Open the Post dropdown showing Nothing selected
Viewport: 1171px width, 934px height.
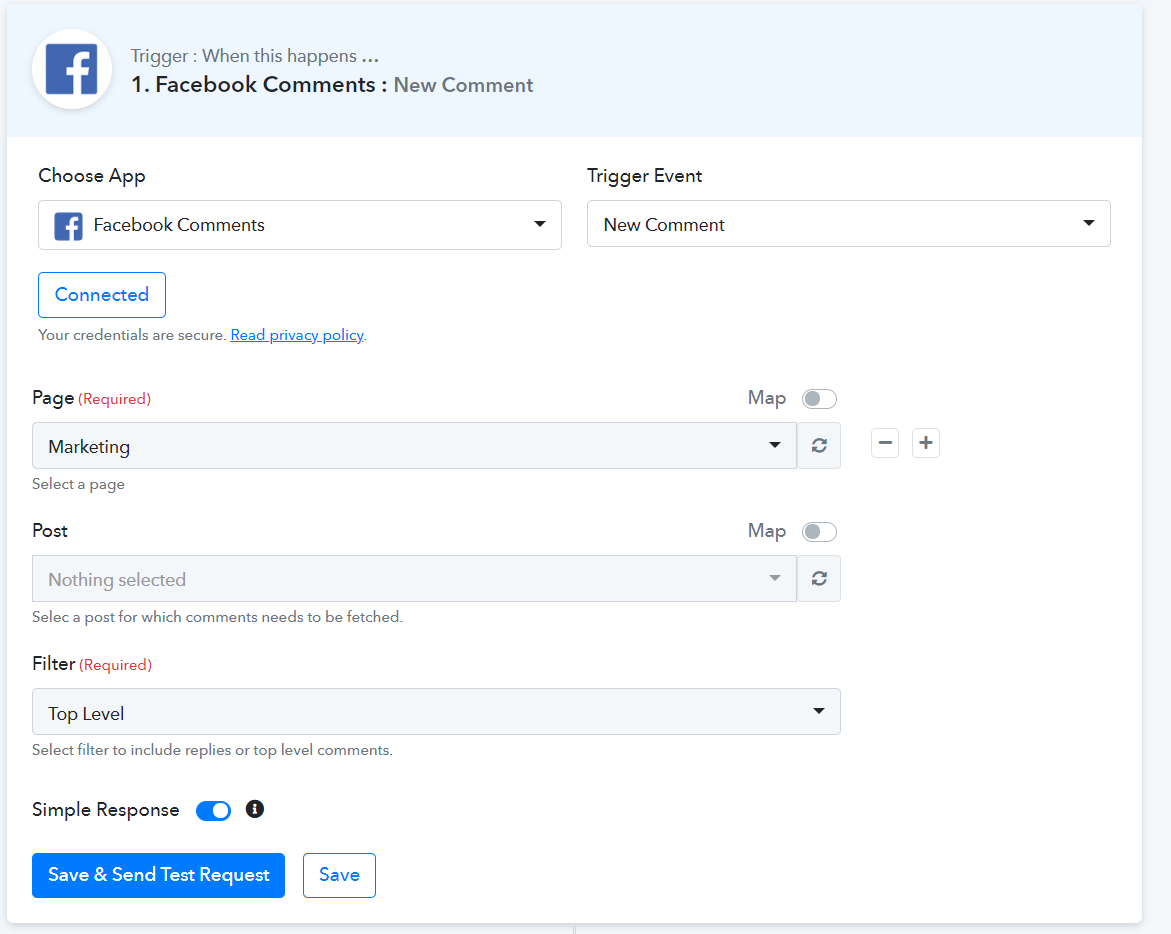(414, 579)
